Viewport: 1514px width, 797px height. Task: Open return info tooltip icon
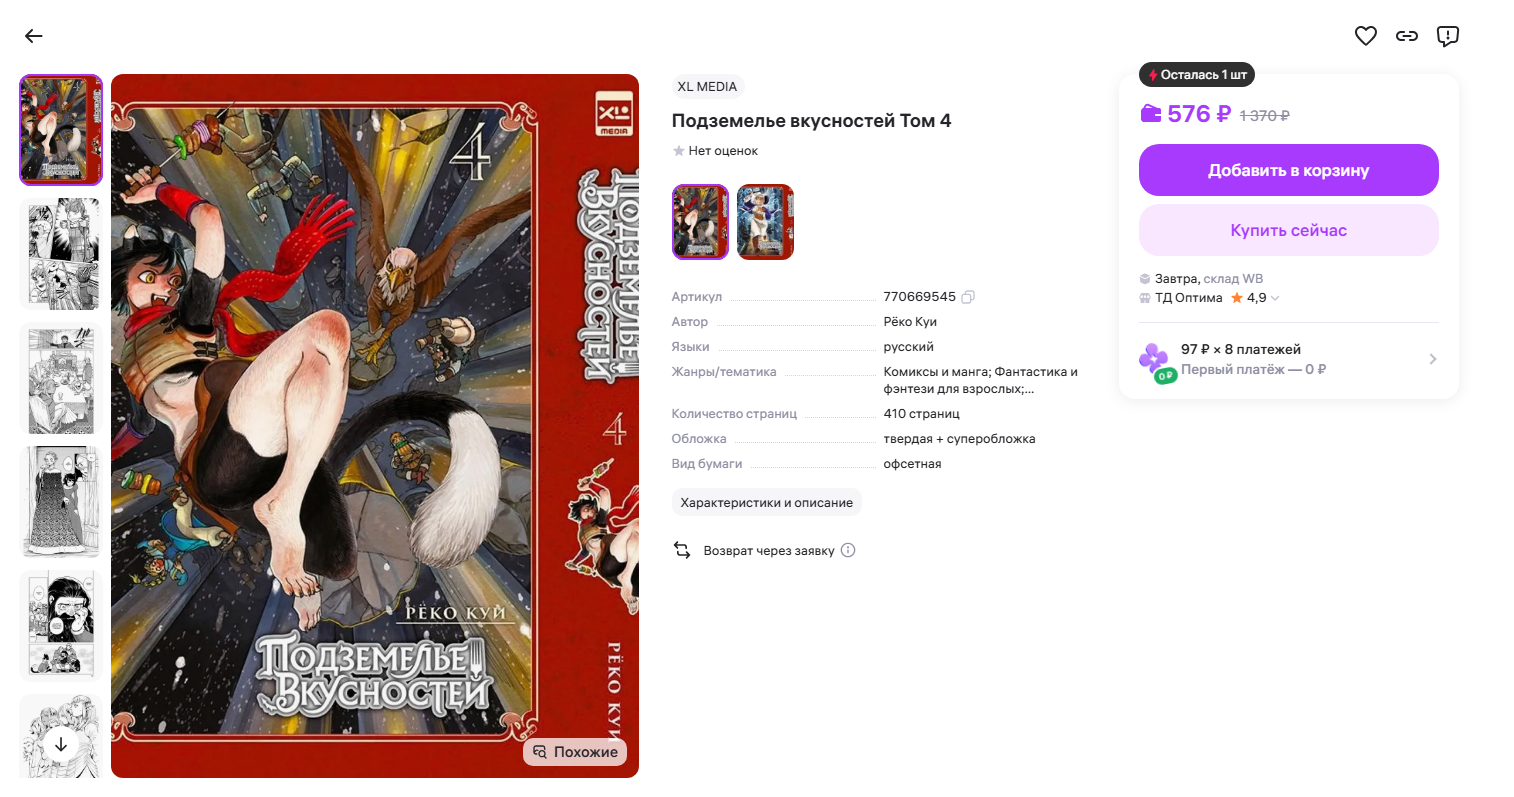(848, 550)
